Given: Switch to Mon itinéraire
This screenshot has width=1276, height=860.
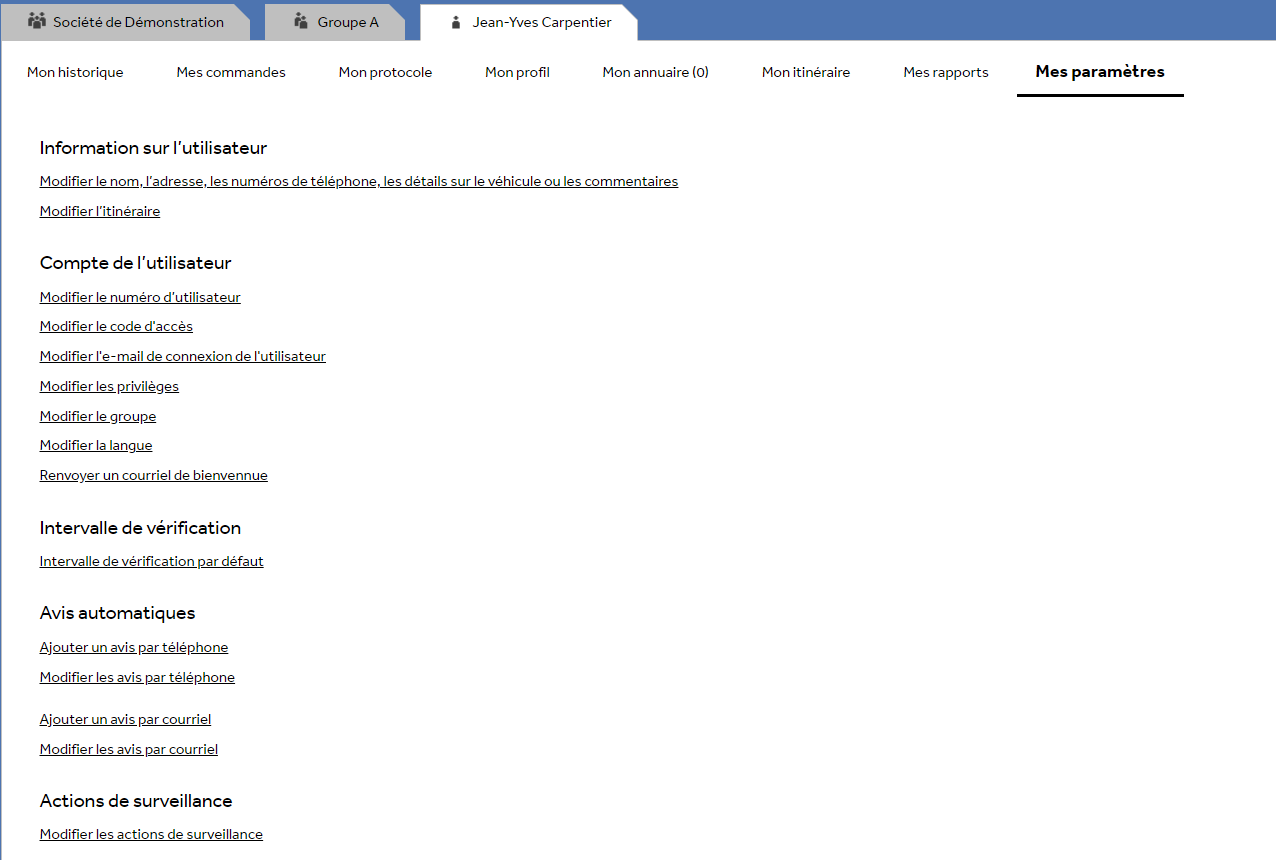Looking at the screenshot, I should click(806, 72).
